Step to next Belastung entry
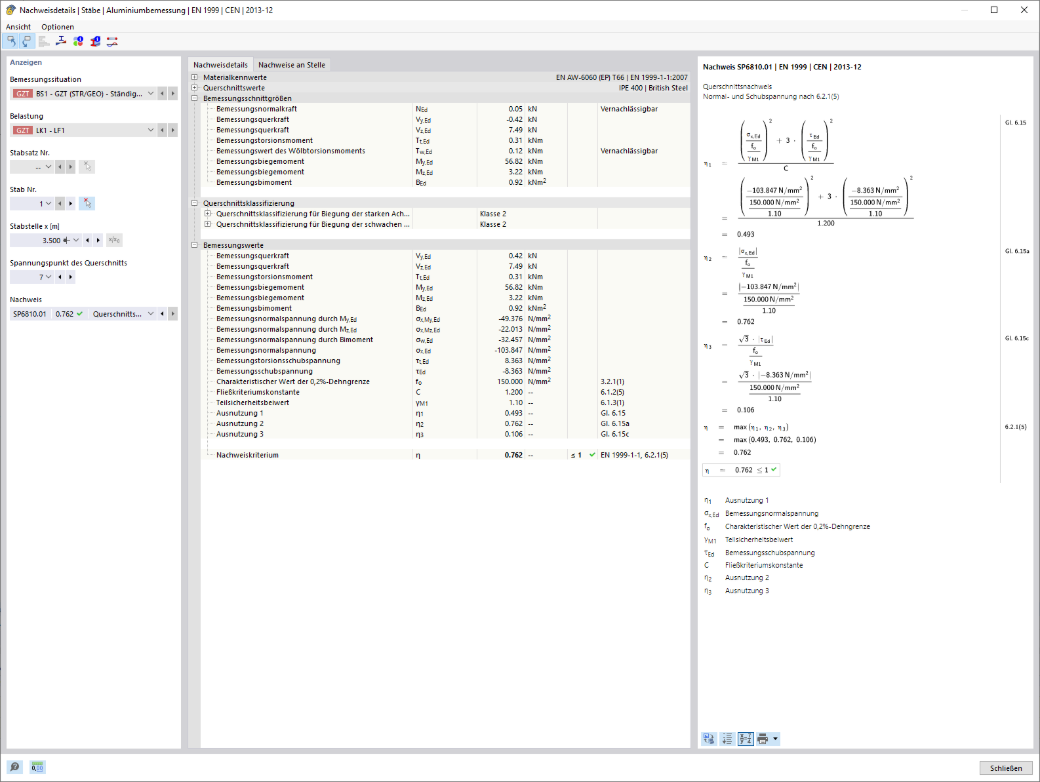Viewport: 1040px width, 782px height. pos(173,130)
